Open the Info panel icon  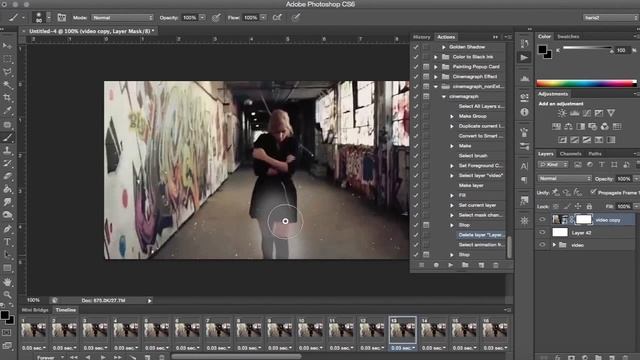[524, 112]
